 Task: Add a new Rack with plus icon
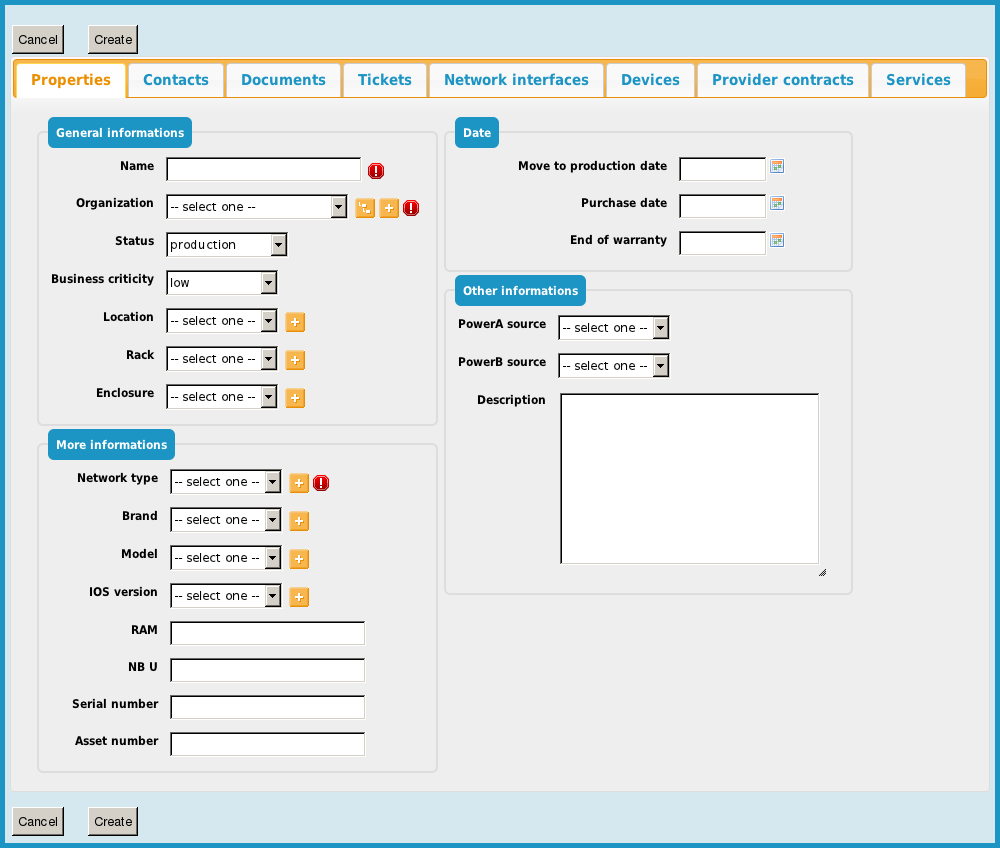(x=295, y=360)
